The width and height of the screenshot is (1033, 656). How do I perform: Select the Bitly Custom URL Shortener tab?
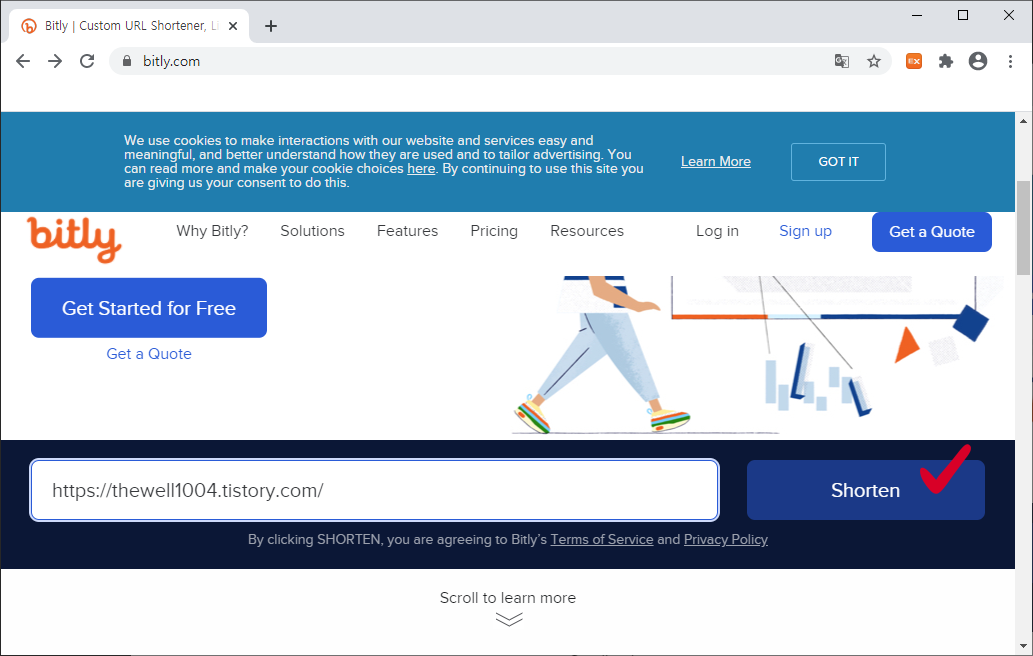(129, 26)
